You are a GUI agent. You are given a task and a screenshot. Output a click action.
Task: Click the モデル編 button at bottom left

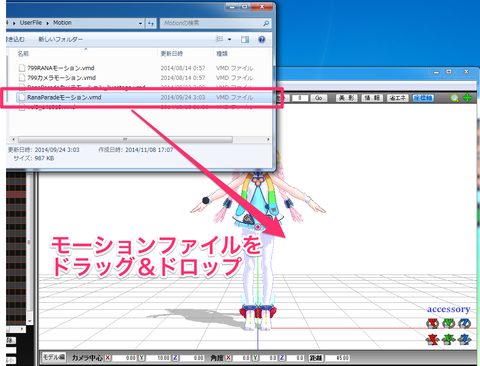tap(54, 357)
